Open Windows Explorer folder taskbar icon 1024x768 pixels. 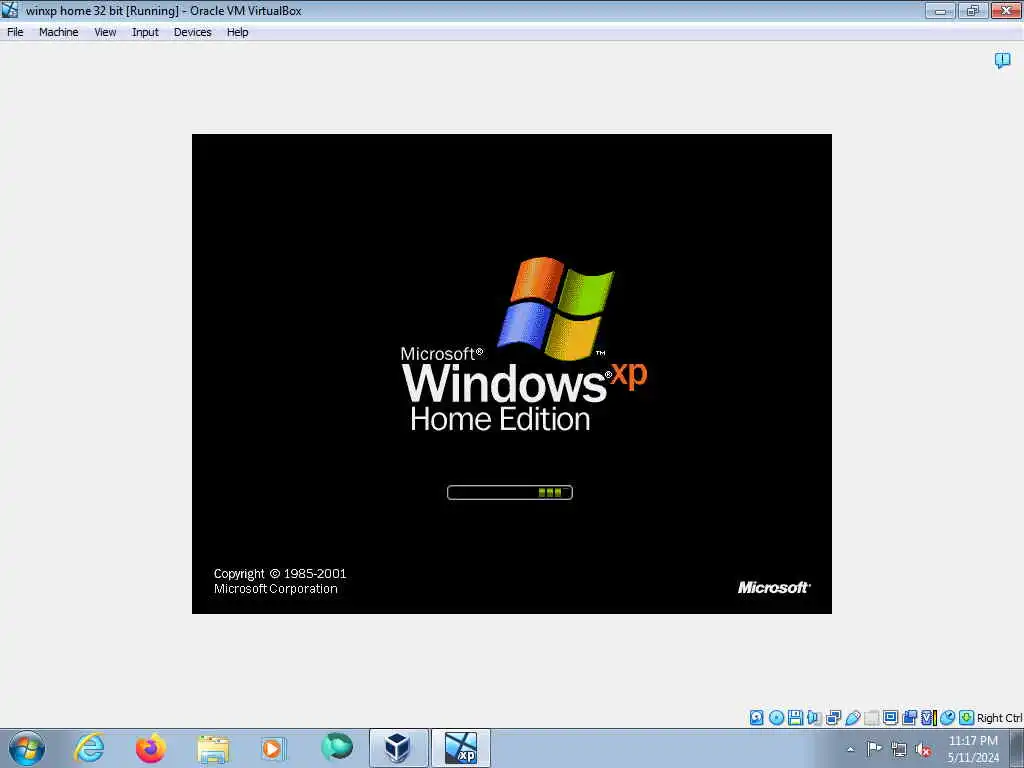tap(213, 749)
